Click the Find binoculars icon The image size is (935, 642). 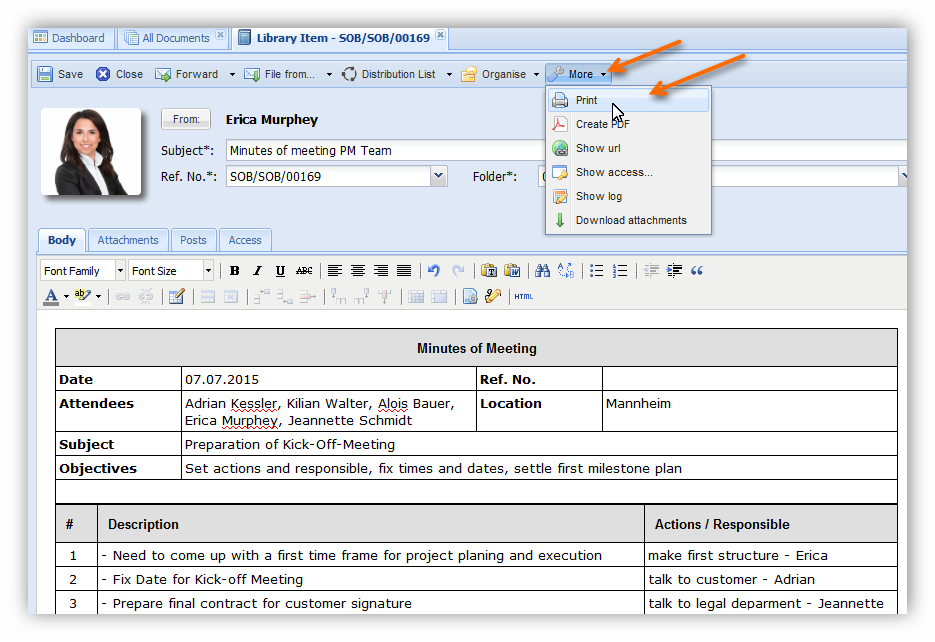(542, 271)
